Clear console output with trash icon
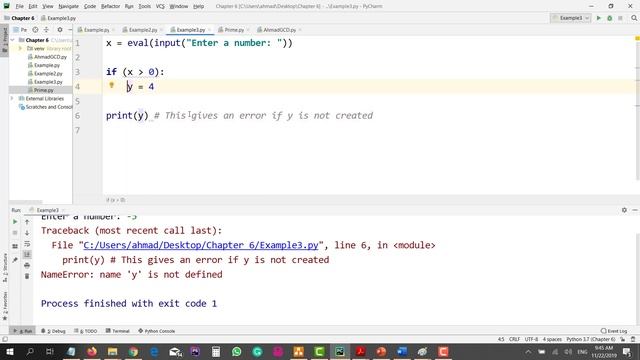This screenshot has width=640, height=360. [x=27, y=276]
